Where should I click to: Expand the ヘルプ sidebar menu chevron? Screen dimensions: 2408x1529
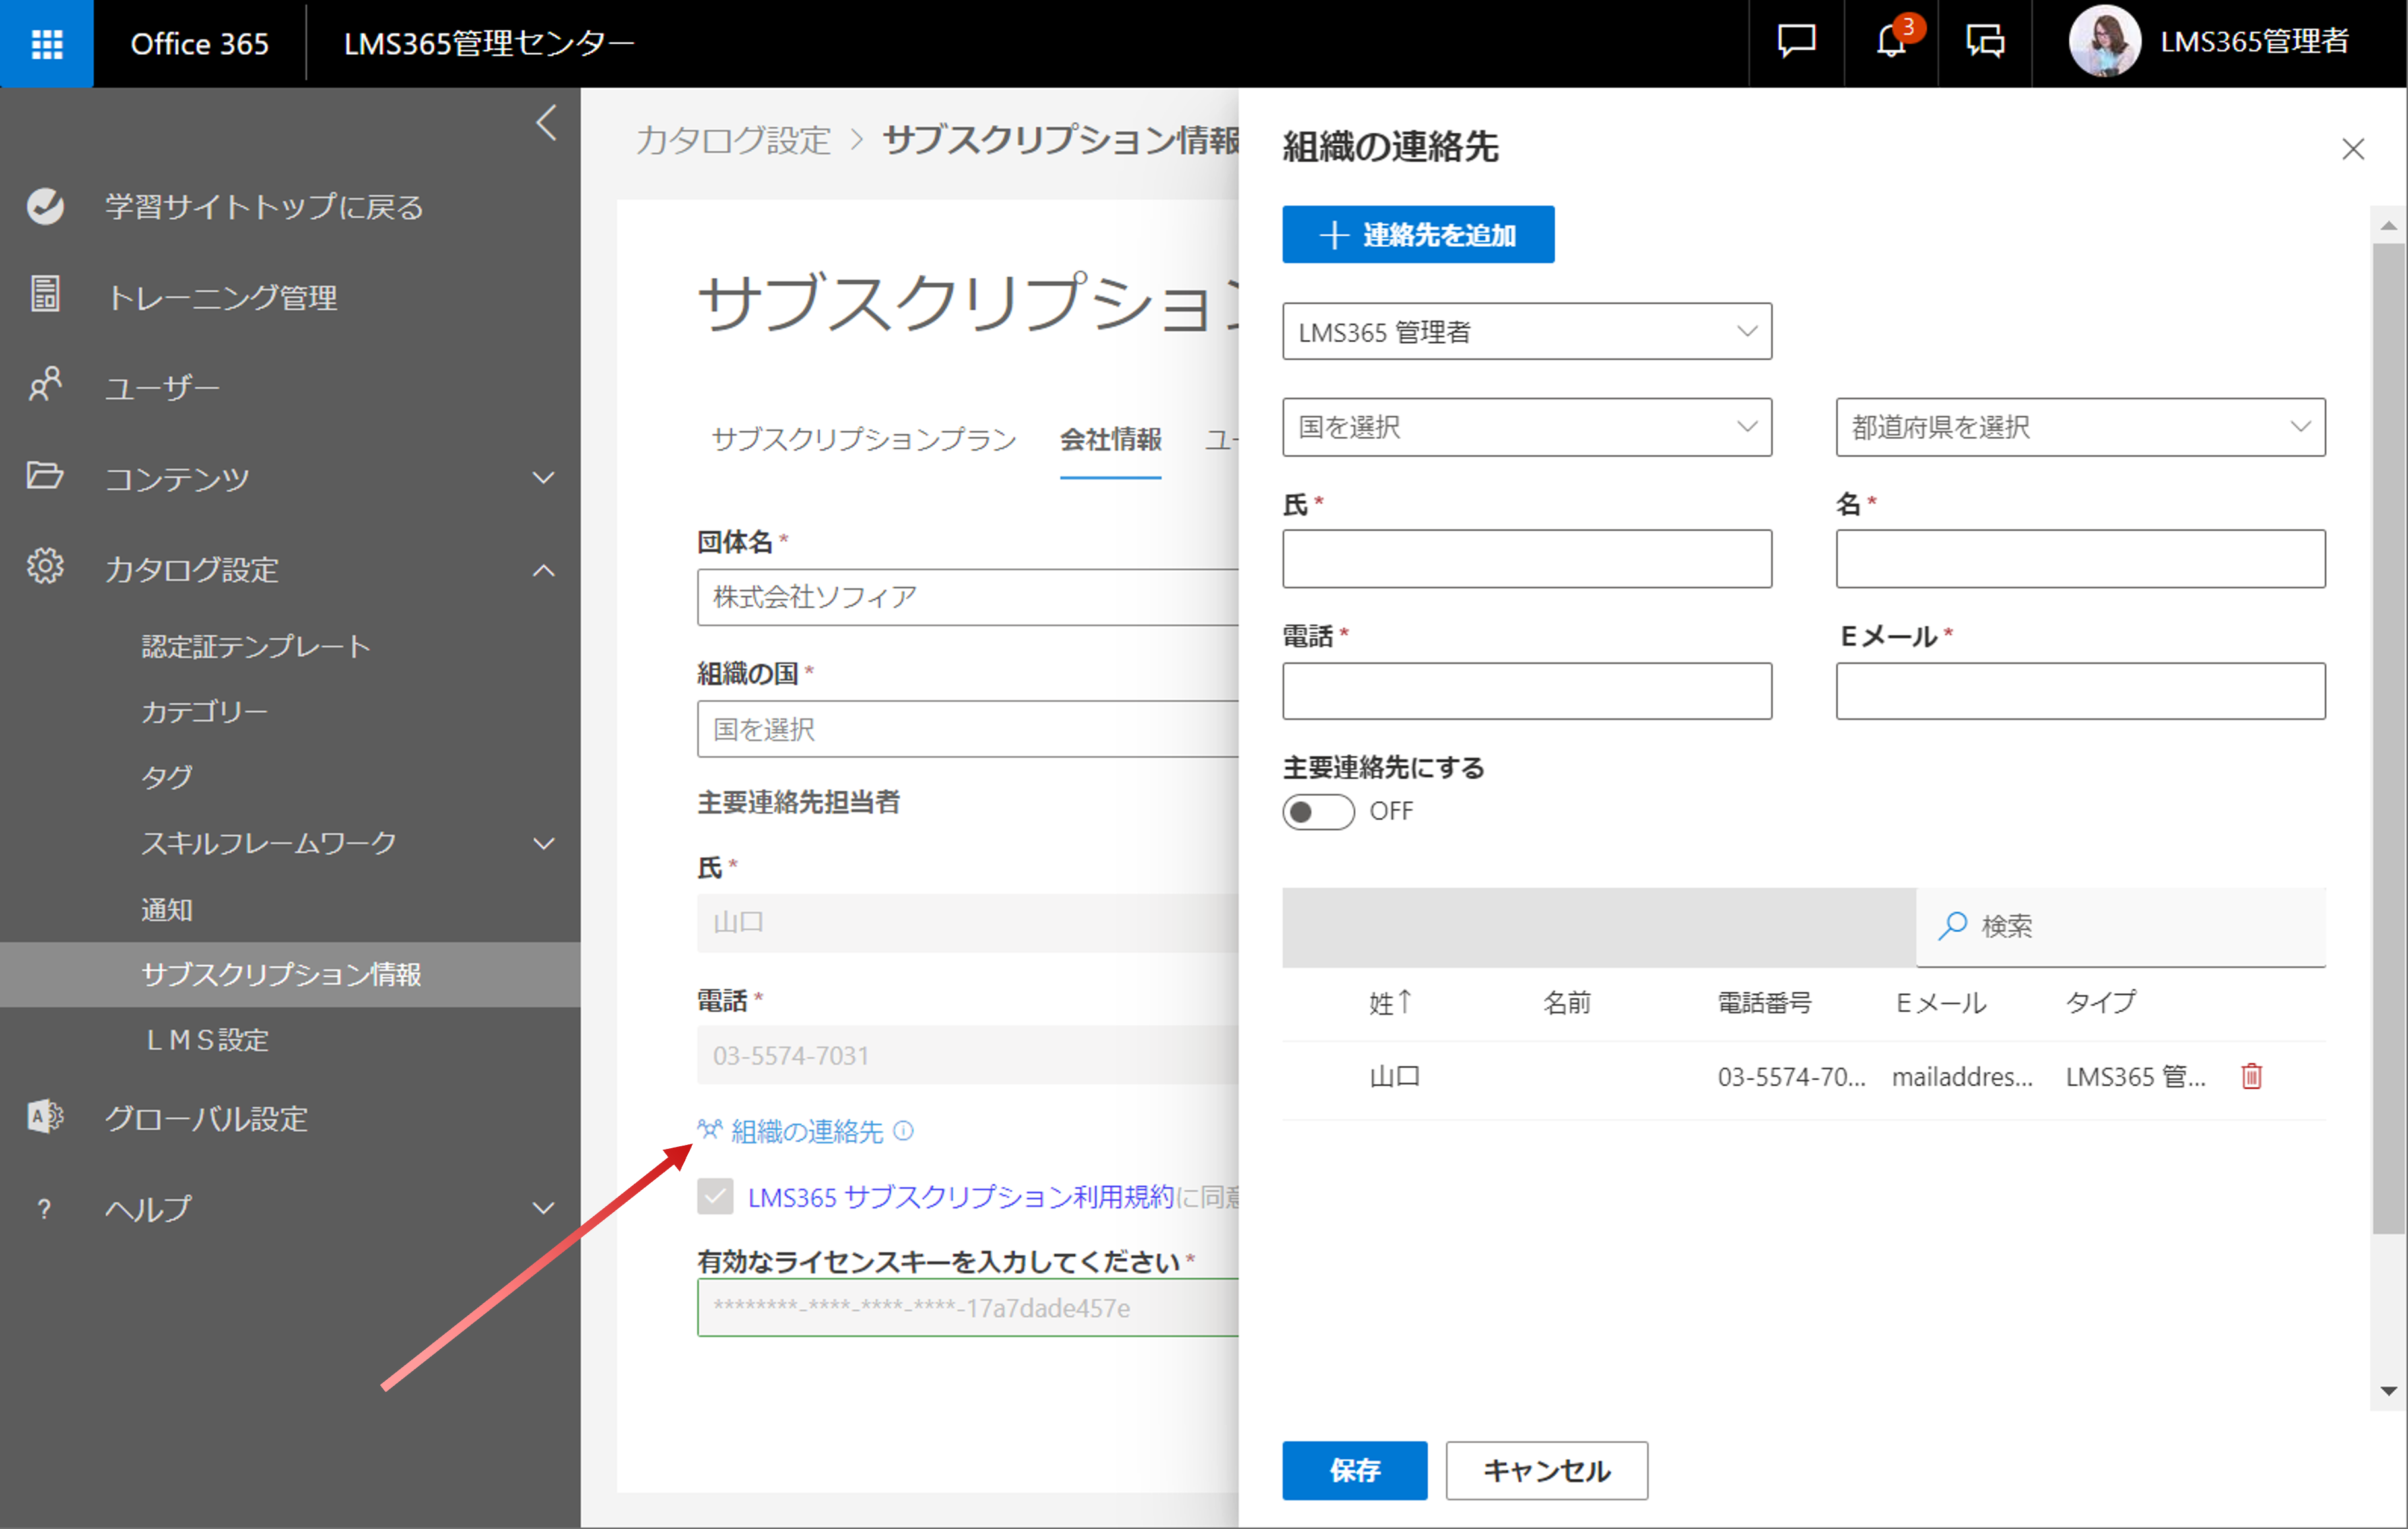coord(543,1208)
